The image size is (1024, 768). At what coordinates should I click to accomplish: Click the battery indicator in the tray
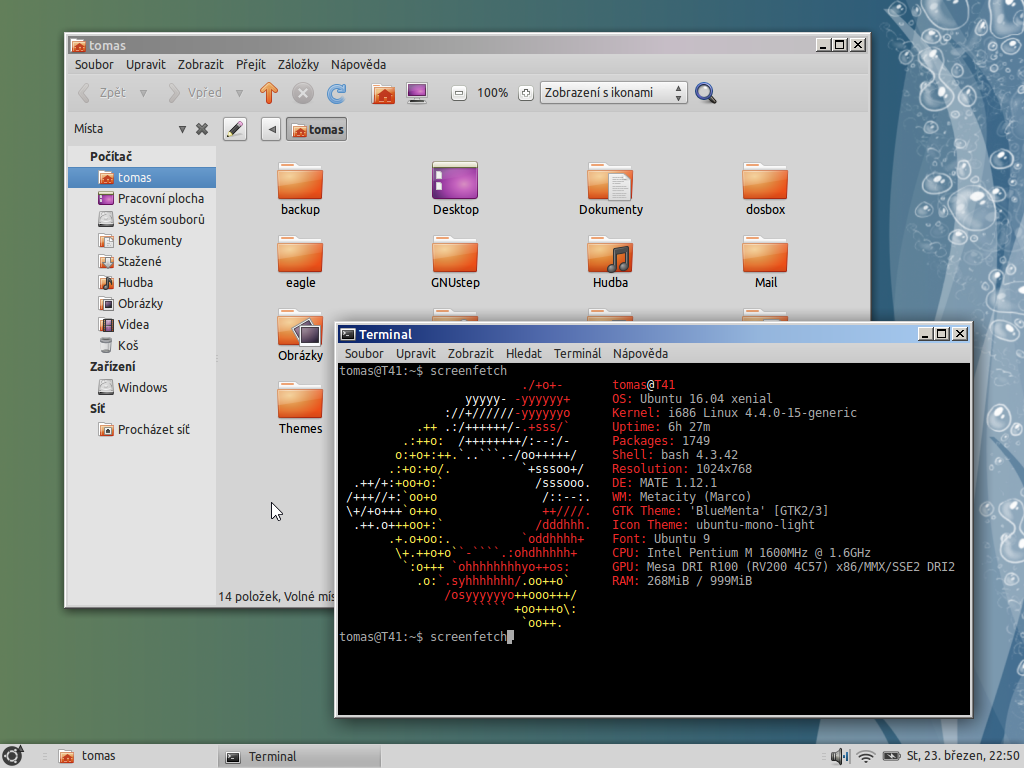click(891, 756)
